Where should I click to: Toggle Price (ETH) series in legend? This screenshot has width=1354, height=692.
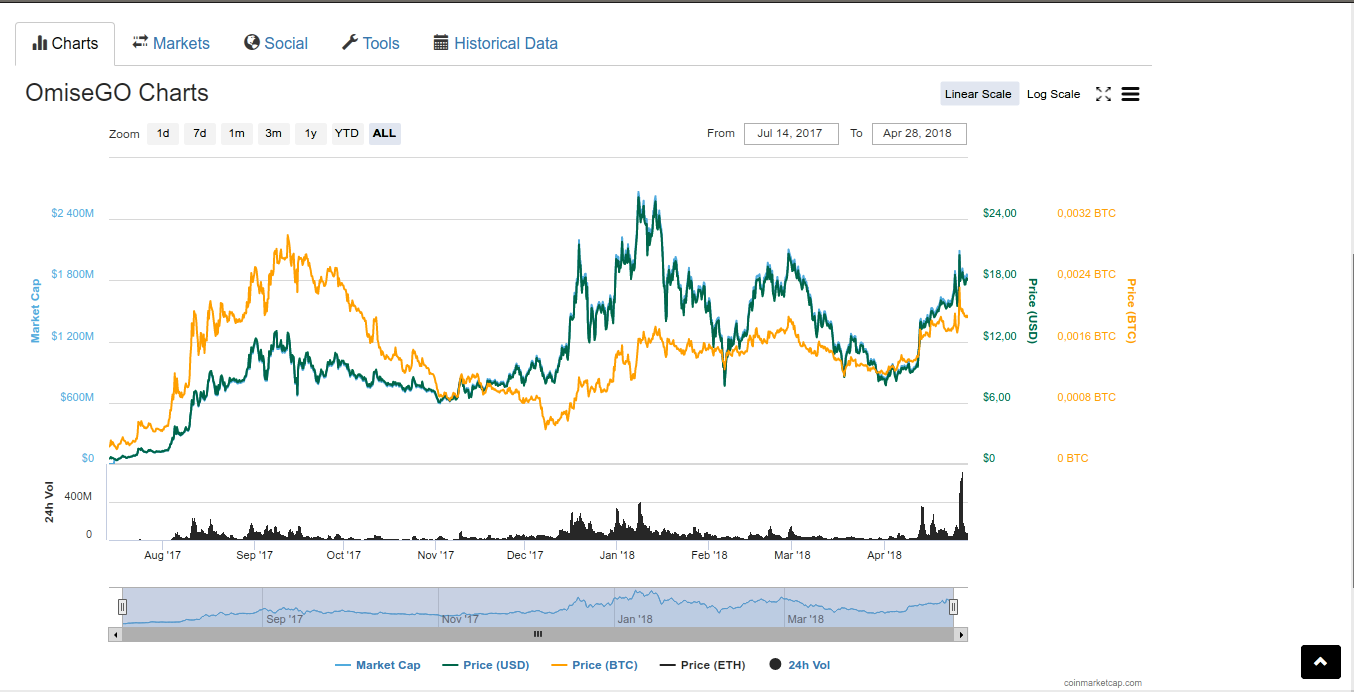pyautogui.click(x=701, y=665)
